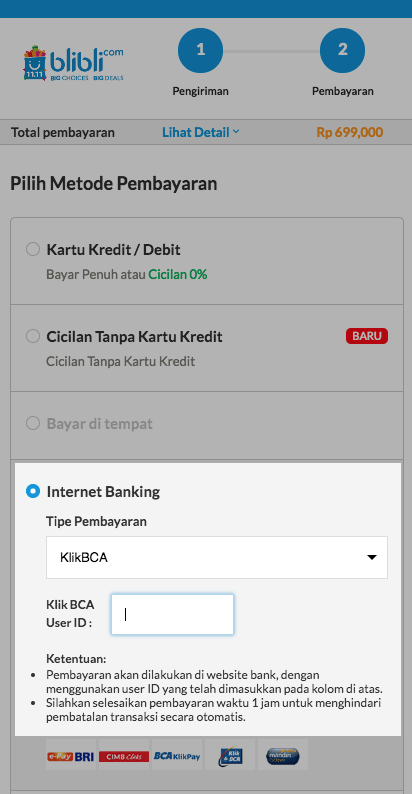Toggle the Internet Banking radio button

(x=33, y=491)
